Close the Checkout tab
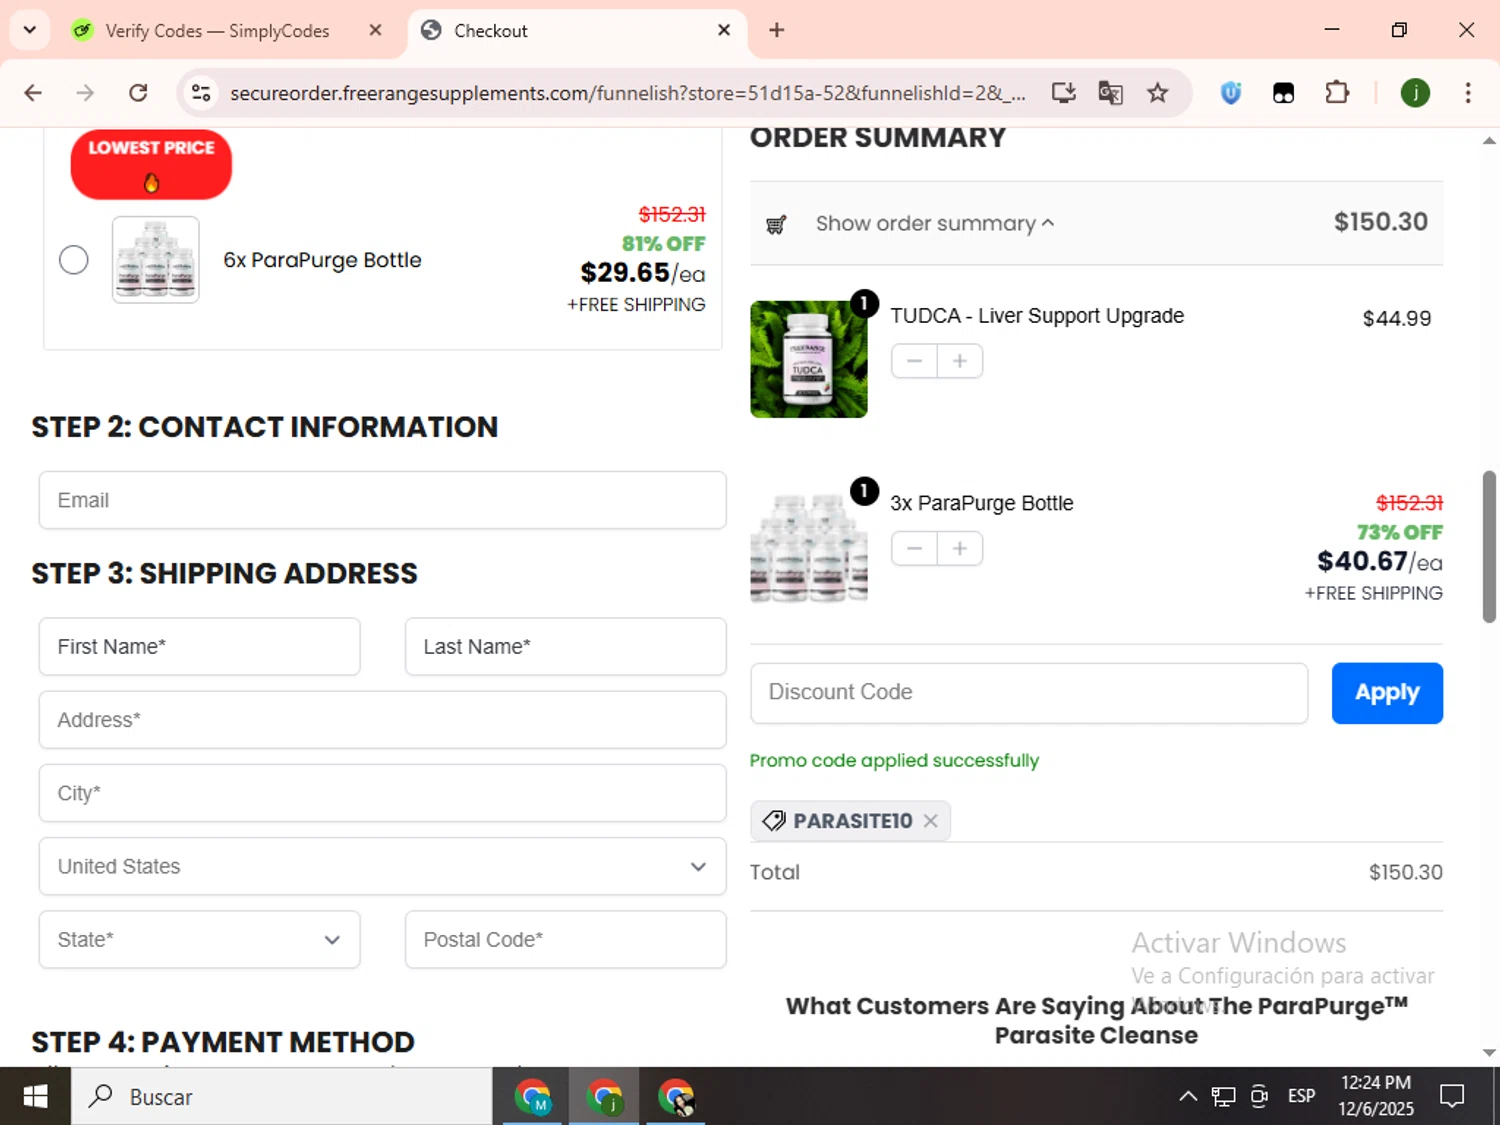Image resolution: width=1500 pixels, height=1125 pixels. (x=724, y=30)
